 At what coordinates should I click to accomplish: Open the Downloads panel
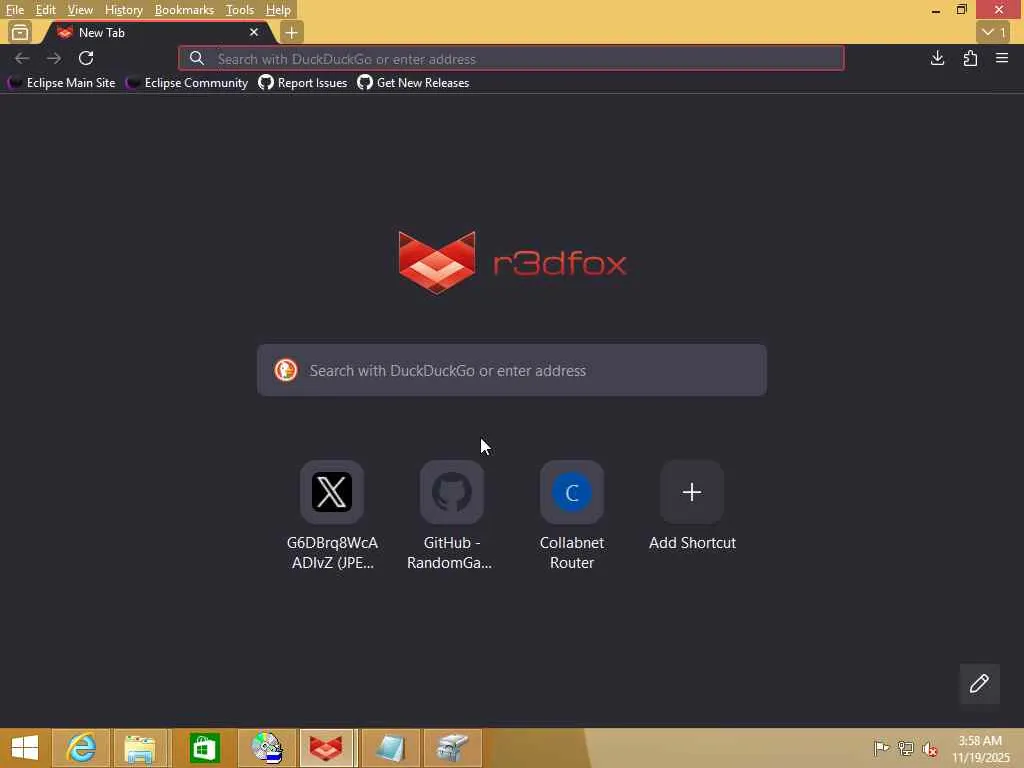[x=937, y=58]
